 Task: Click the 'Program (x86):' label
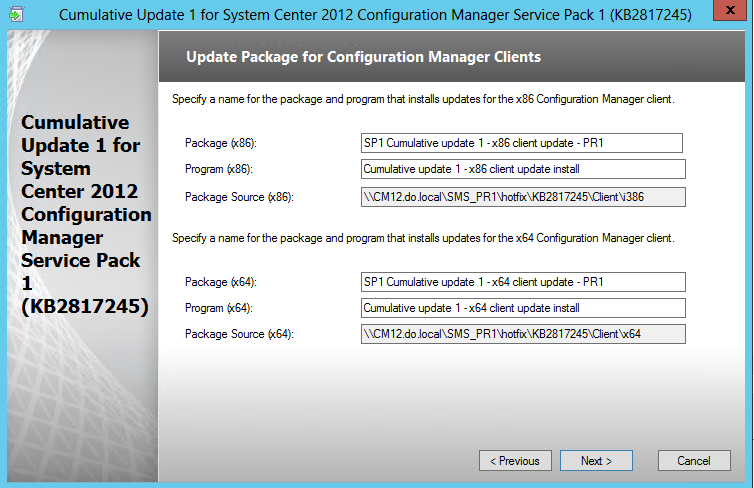click(219, 169)
